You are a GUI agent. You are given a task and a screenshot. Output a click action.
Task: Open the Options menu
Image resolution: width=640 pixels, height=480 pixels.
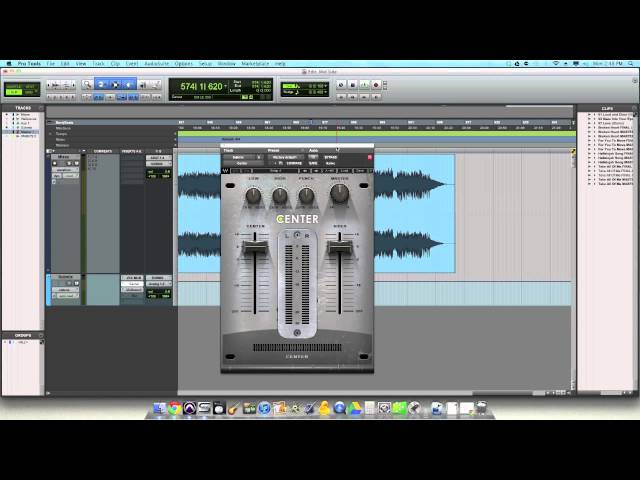(184, 64)
